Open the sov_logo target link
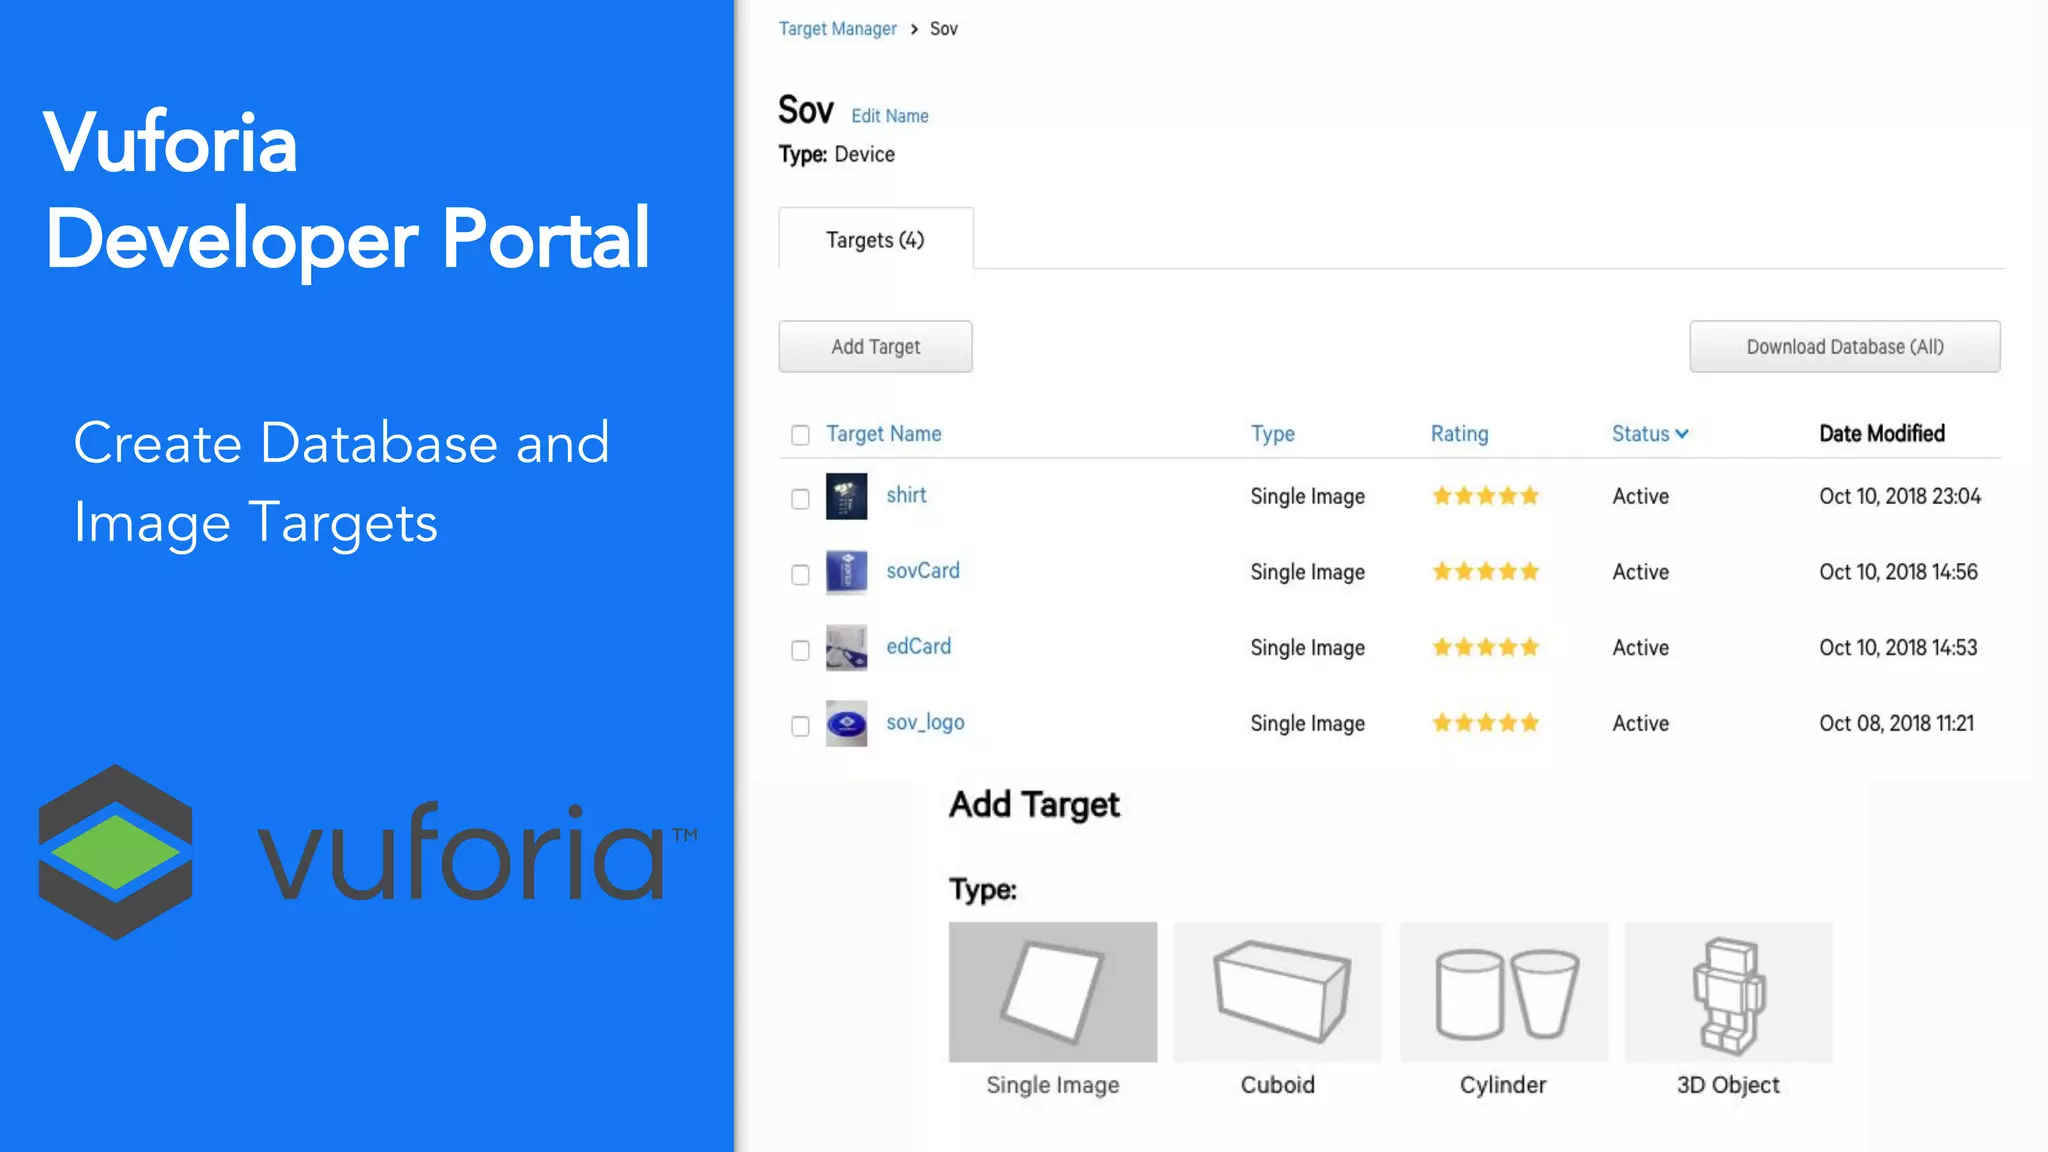Image resolution: width=2048 pixels, height=1152 pixels. pyautogui.click(x=925, y=723)
